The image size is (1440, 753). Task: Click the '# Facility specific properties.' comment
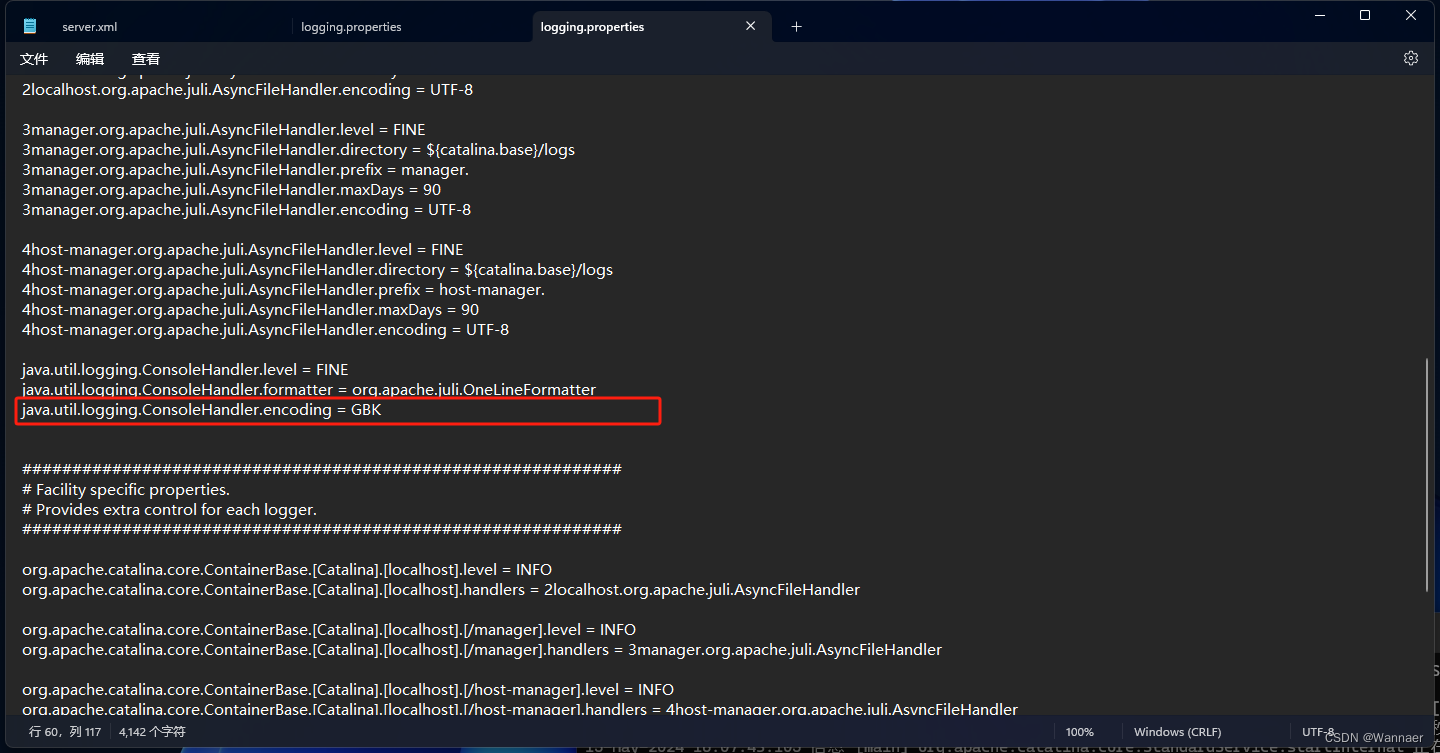click(x=126, y=490)
